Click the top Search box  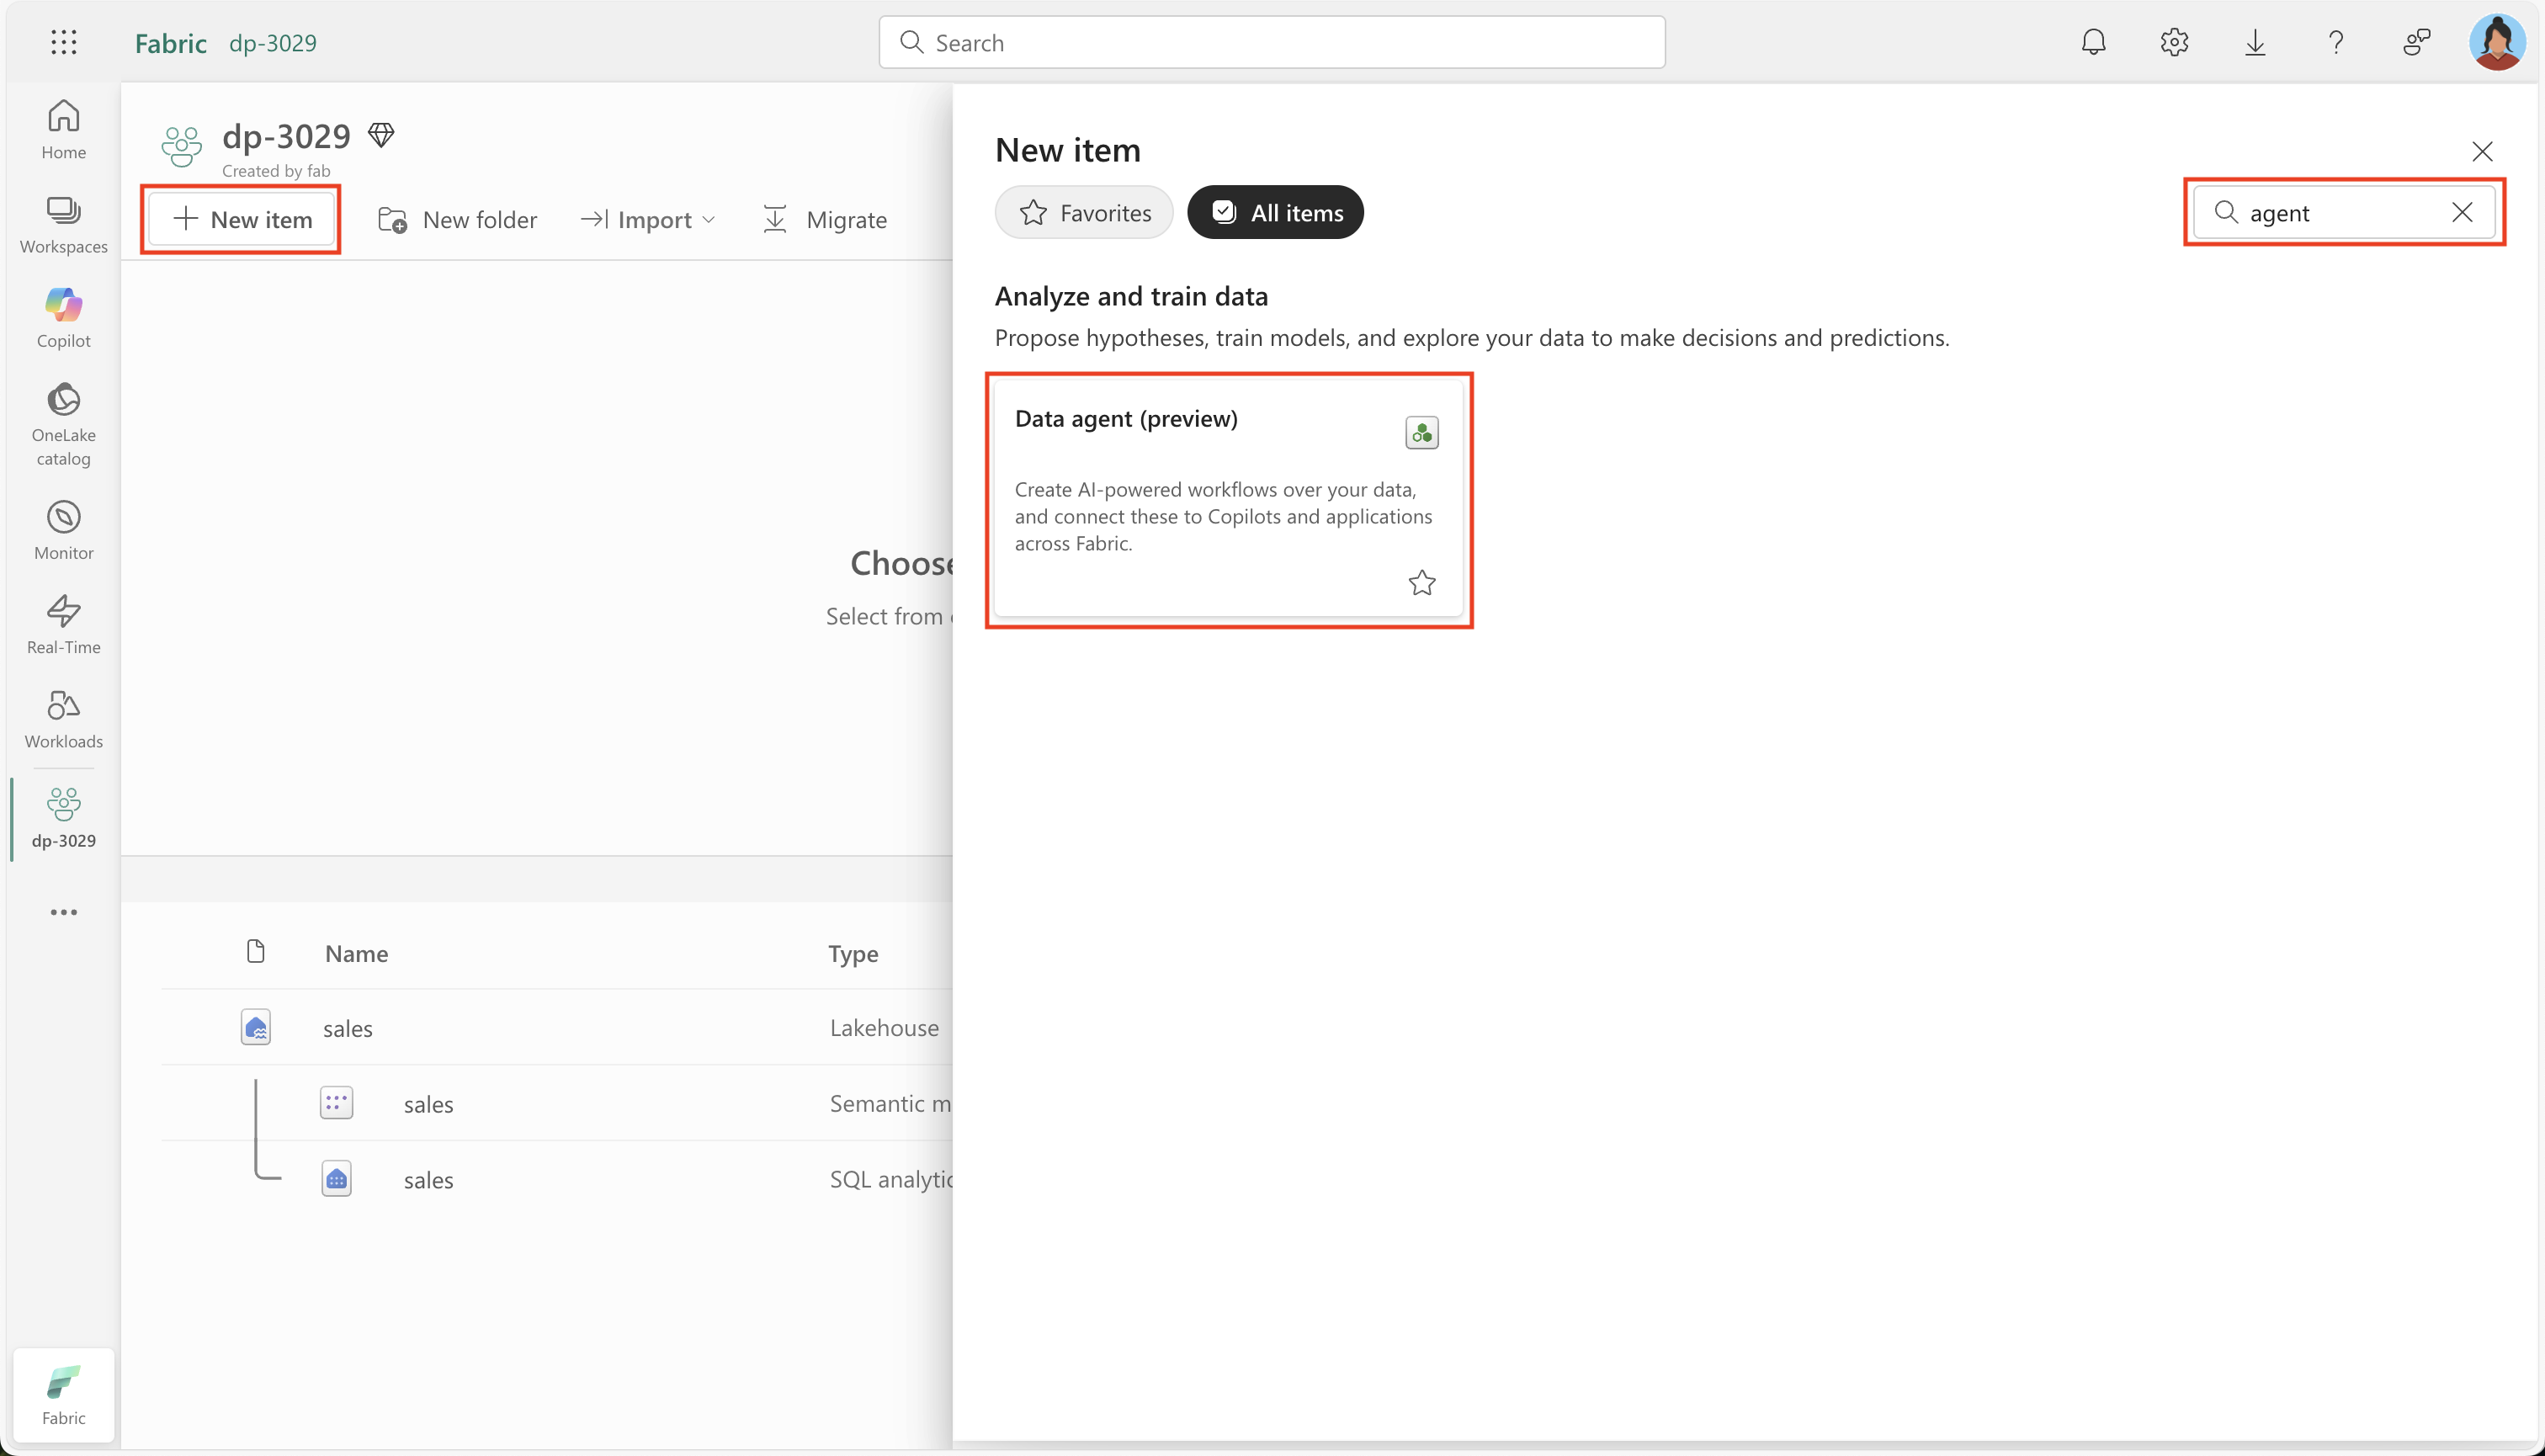coord(1271,42)
